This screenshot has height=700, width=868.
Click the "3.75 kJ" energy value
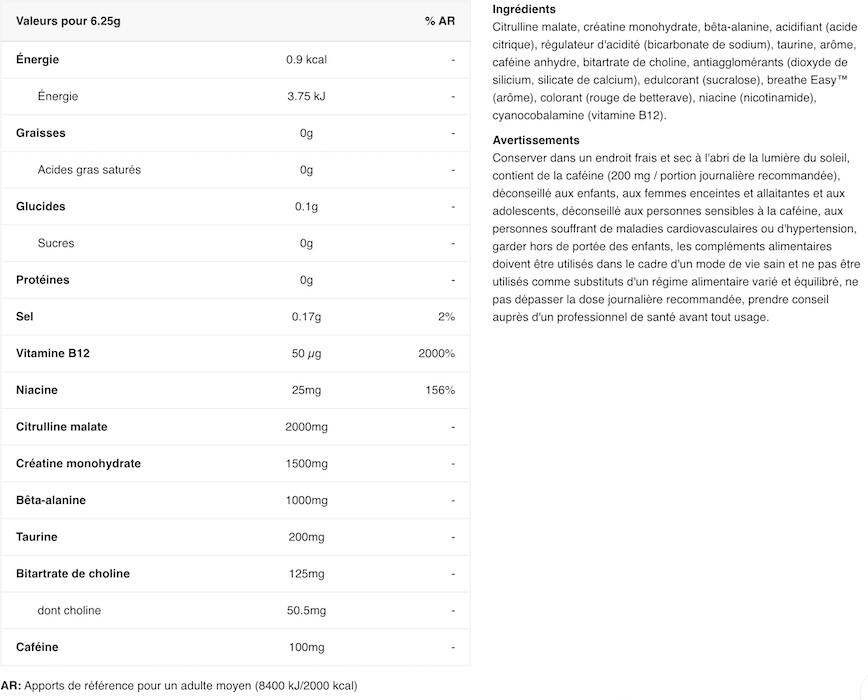point(306,97)
